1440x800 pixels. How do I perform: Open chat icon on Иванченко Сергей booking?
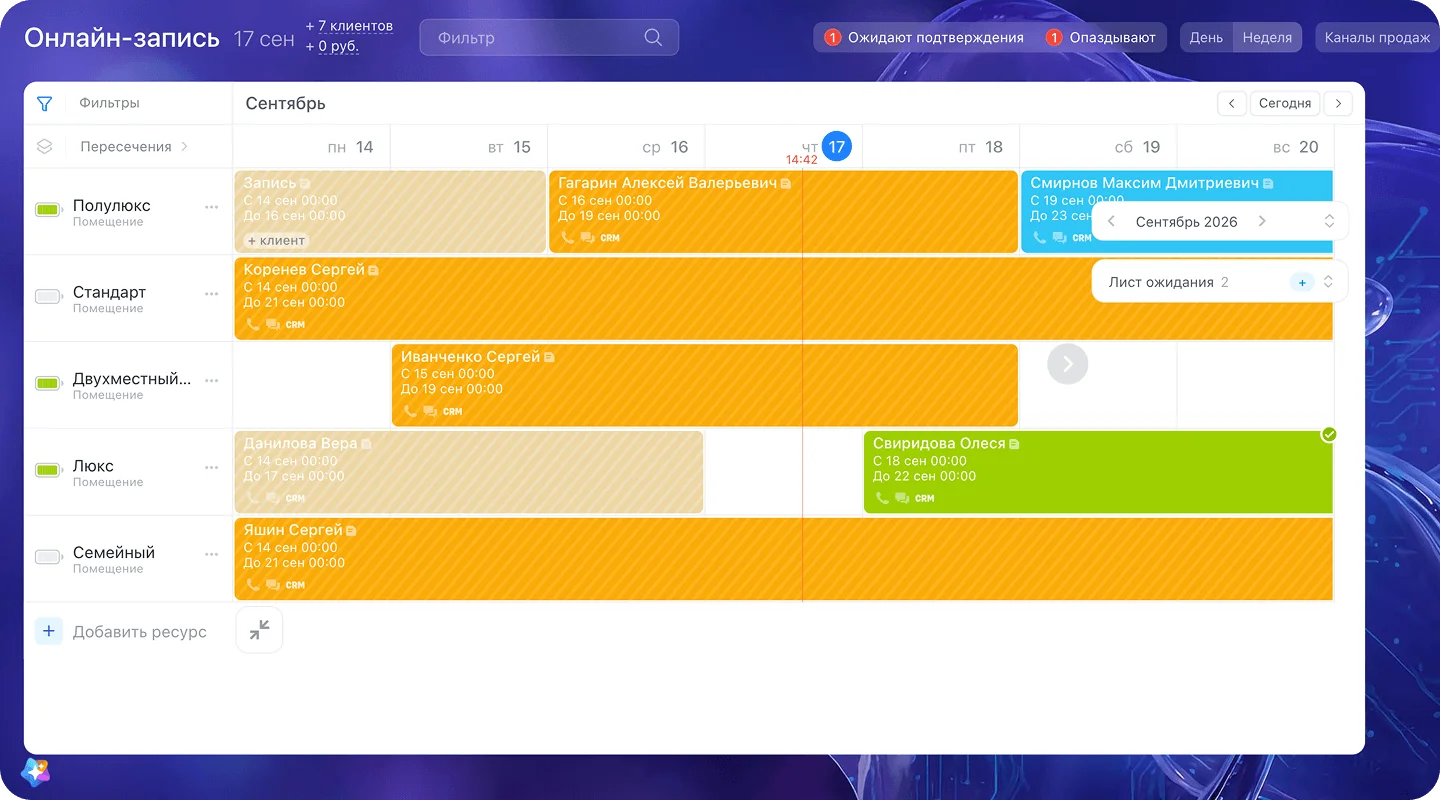[430, 411]
